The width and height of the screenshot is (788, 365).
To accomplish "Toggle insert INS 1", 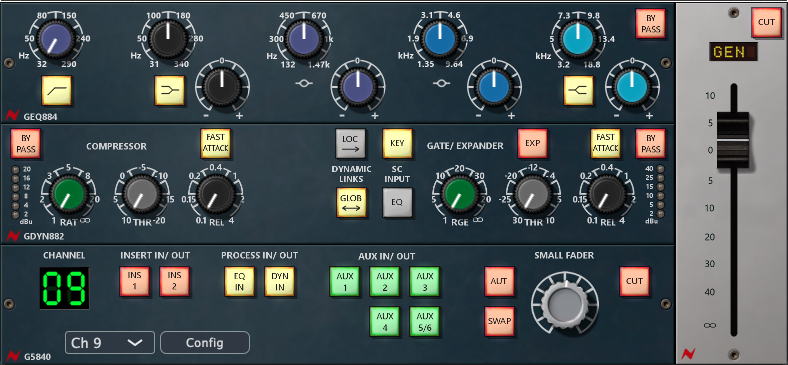I will pyautogui.click(x=135, y=281).
